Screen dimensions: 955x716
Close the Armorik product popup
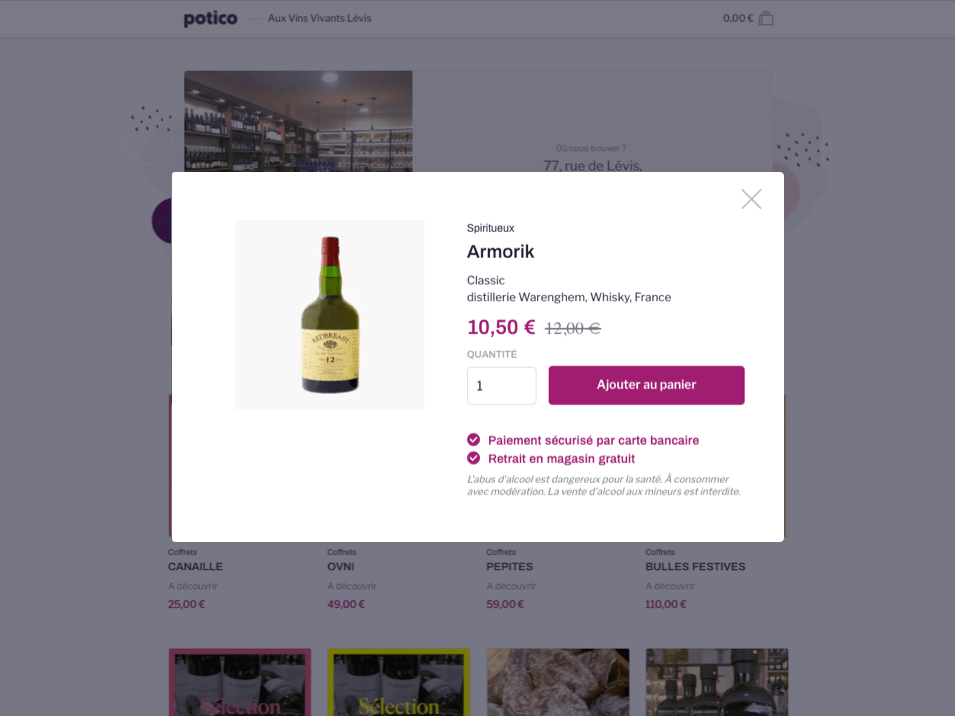[751, 199]
